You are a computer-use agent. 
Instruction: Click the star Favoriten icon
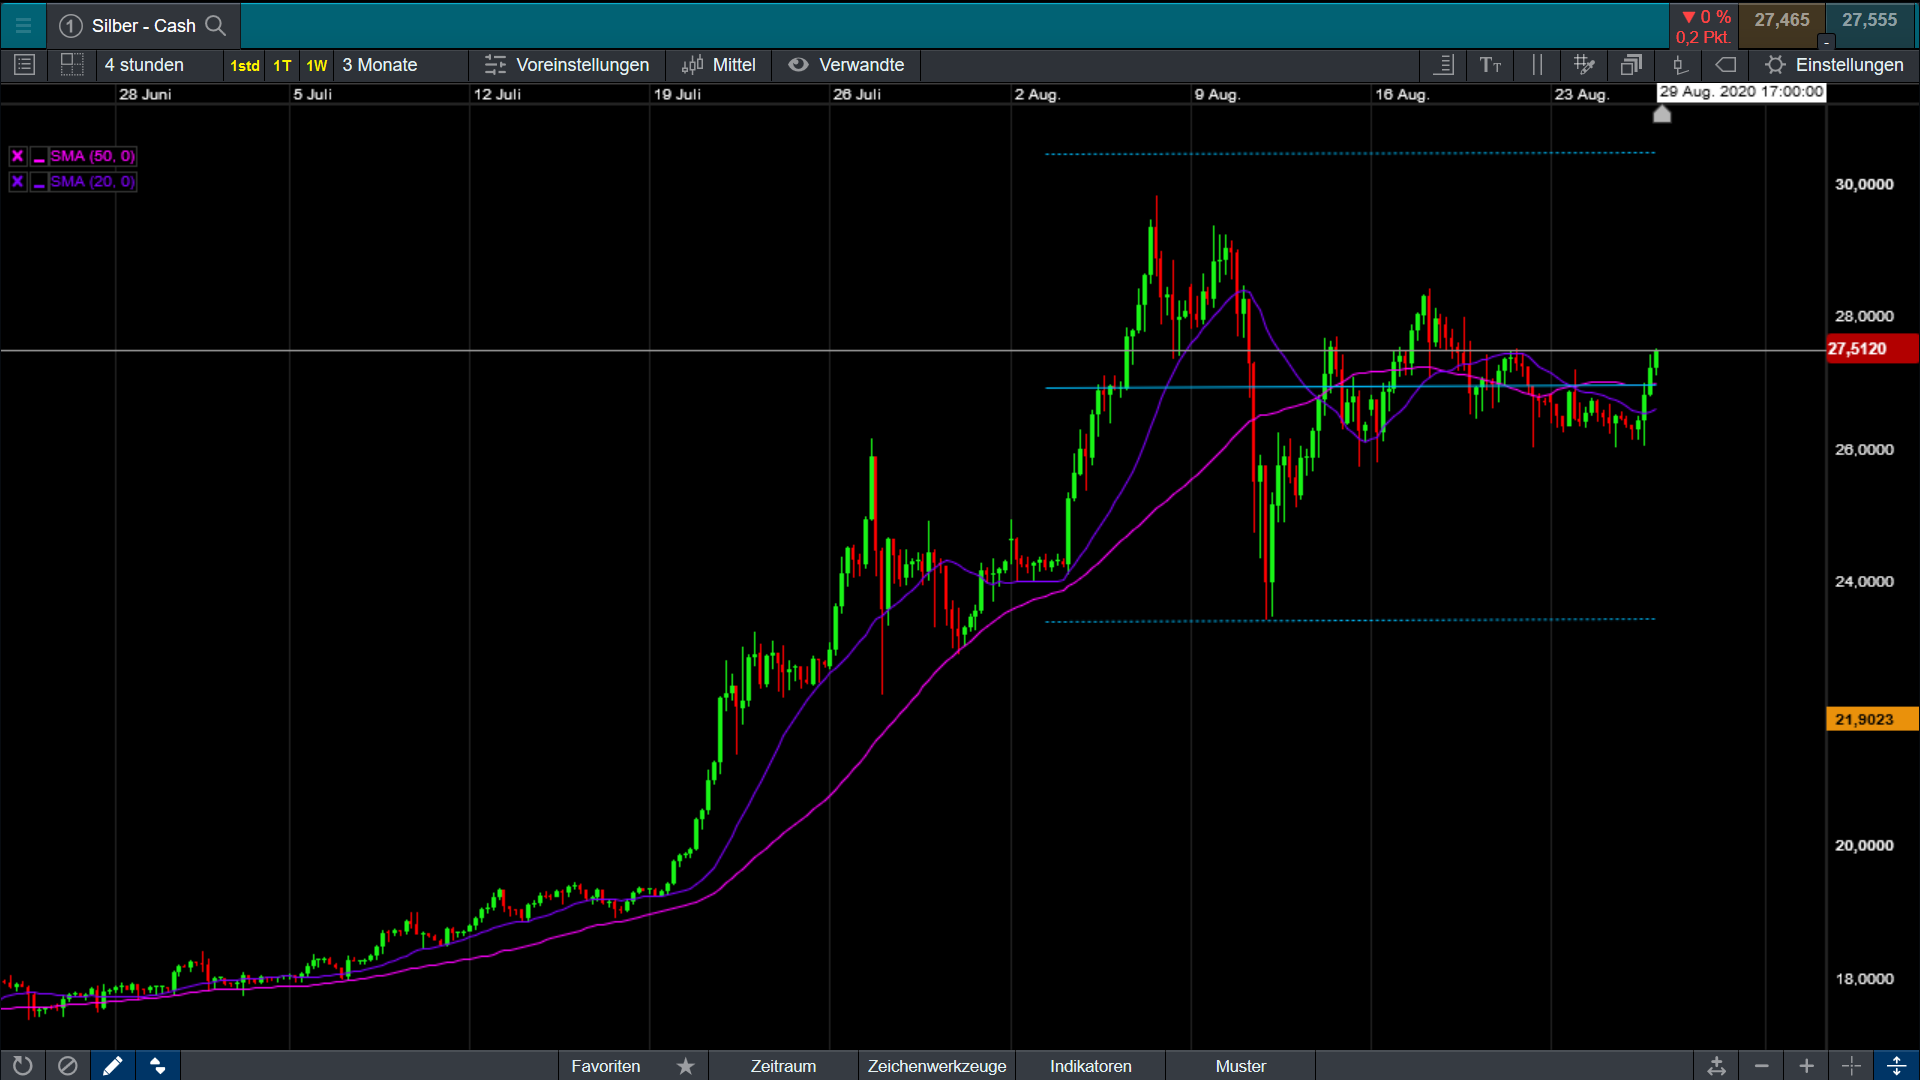pos(685,1066)
